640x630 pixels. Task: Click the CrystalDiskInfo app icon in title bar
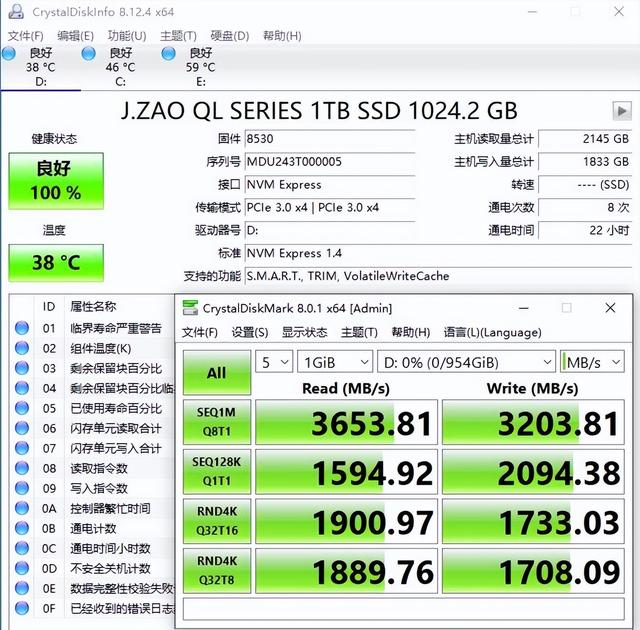coord(14,12)
